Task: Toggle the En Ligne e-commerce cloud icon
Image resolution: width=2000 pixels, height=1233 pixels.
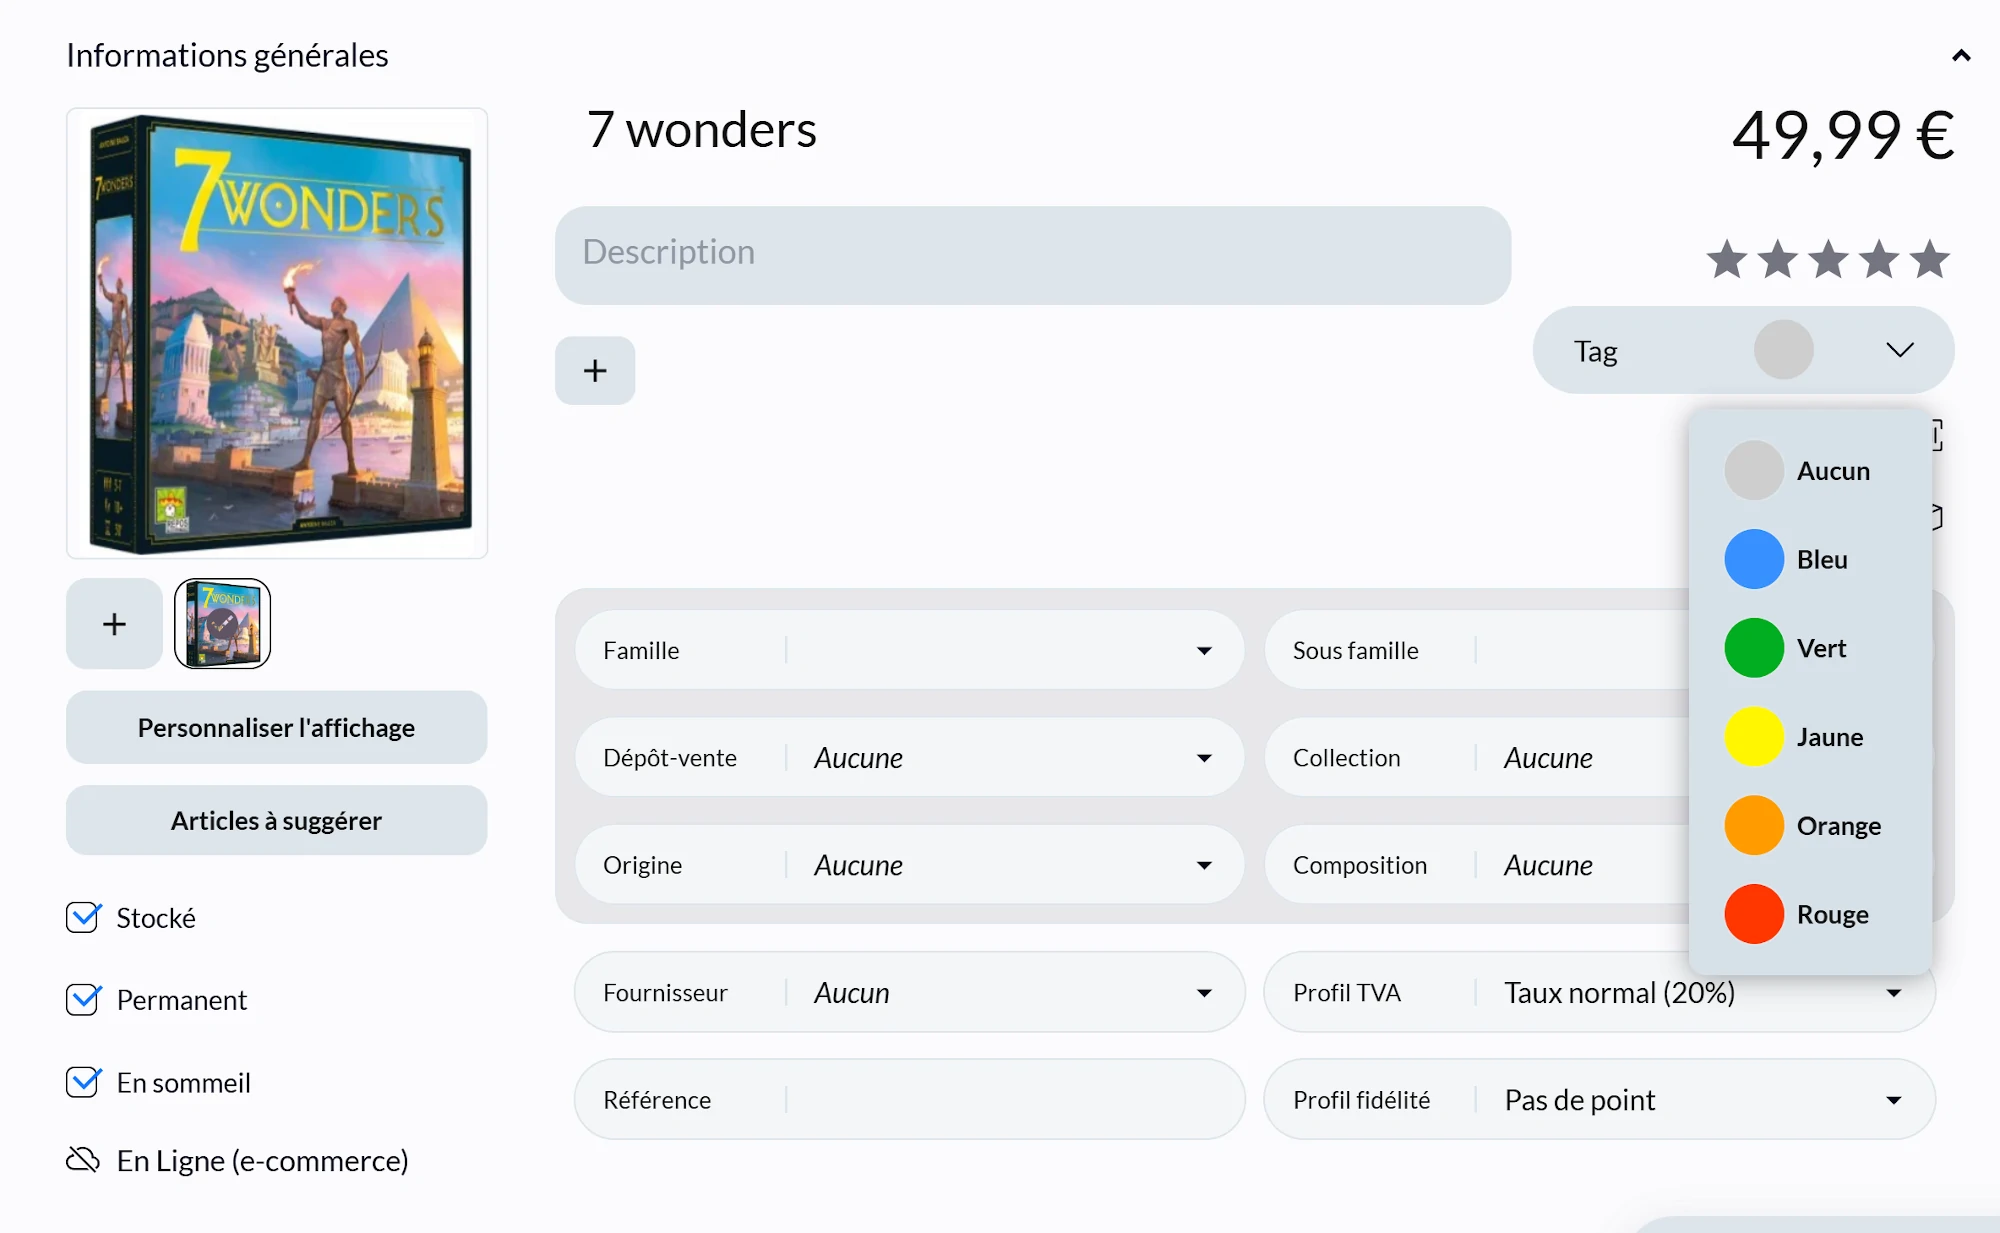Action: [x=83, y=1160]
